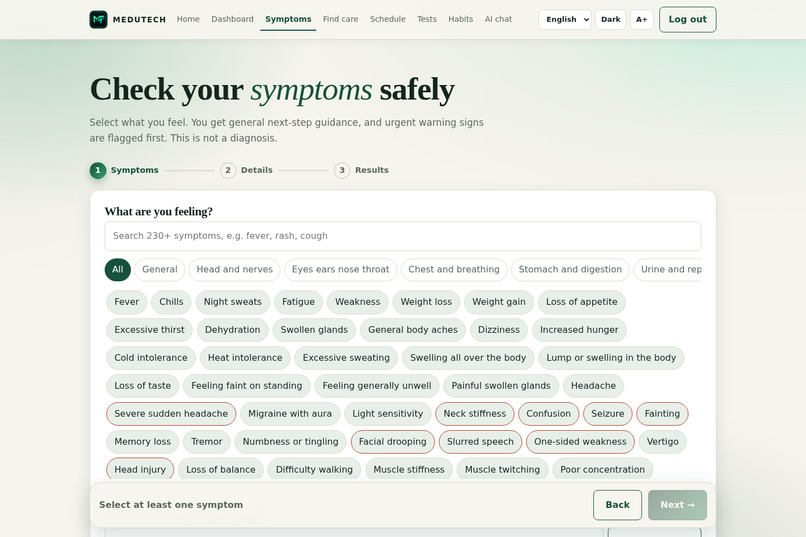Select Excessive thirst symptom
Viewport: 806px width, 537px height.
(x=149, y=330)
